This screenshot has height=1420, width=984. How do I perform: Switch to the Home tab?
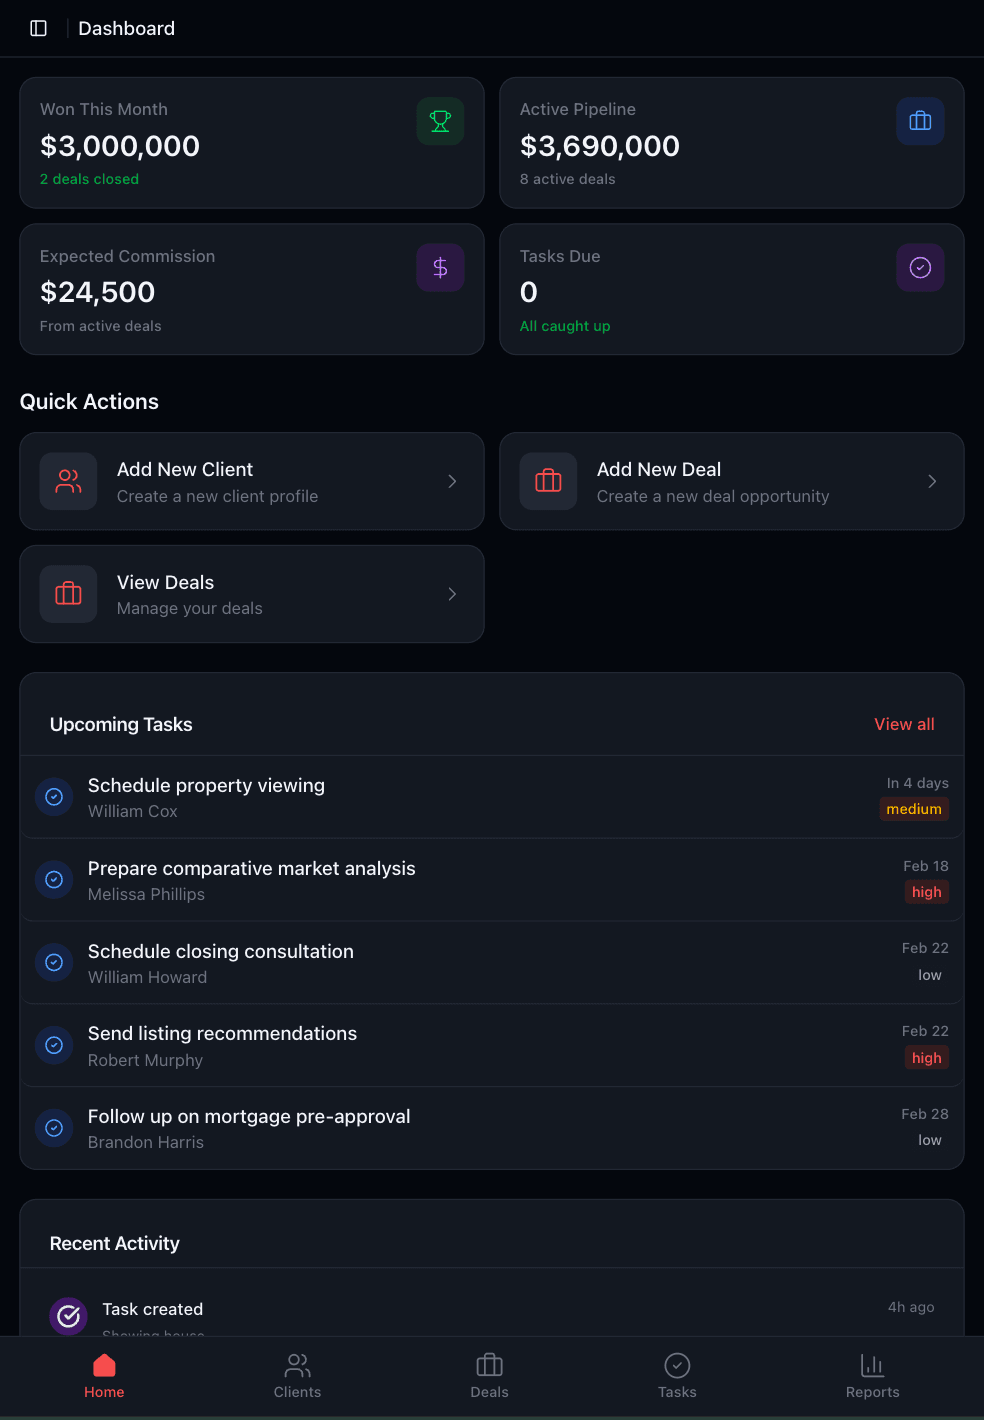(104, 1375)
